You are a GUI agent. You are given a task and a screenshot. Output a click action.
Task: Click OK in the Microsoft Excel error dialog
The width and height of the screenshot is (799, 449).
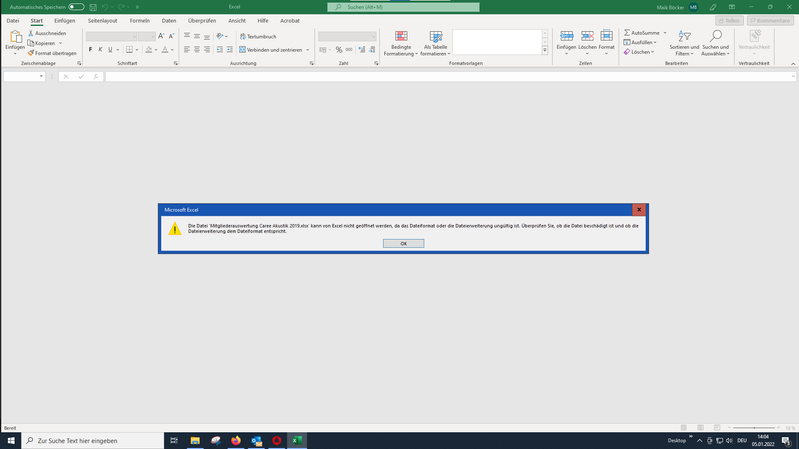click(403, 244)
